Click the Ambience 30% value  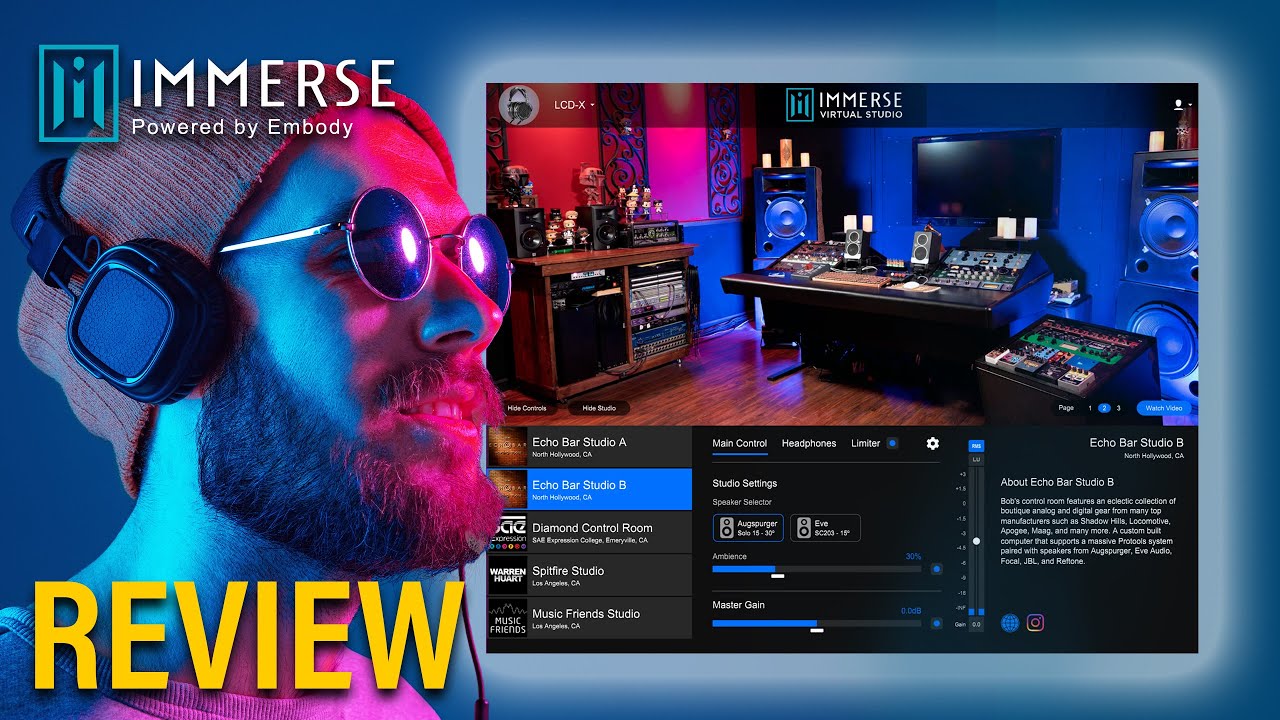913,556
